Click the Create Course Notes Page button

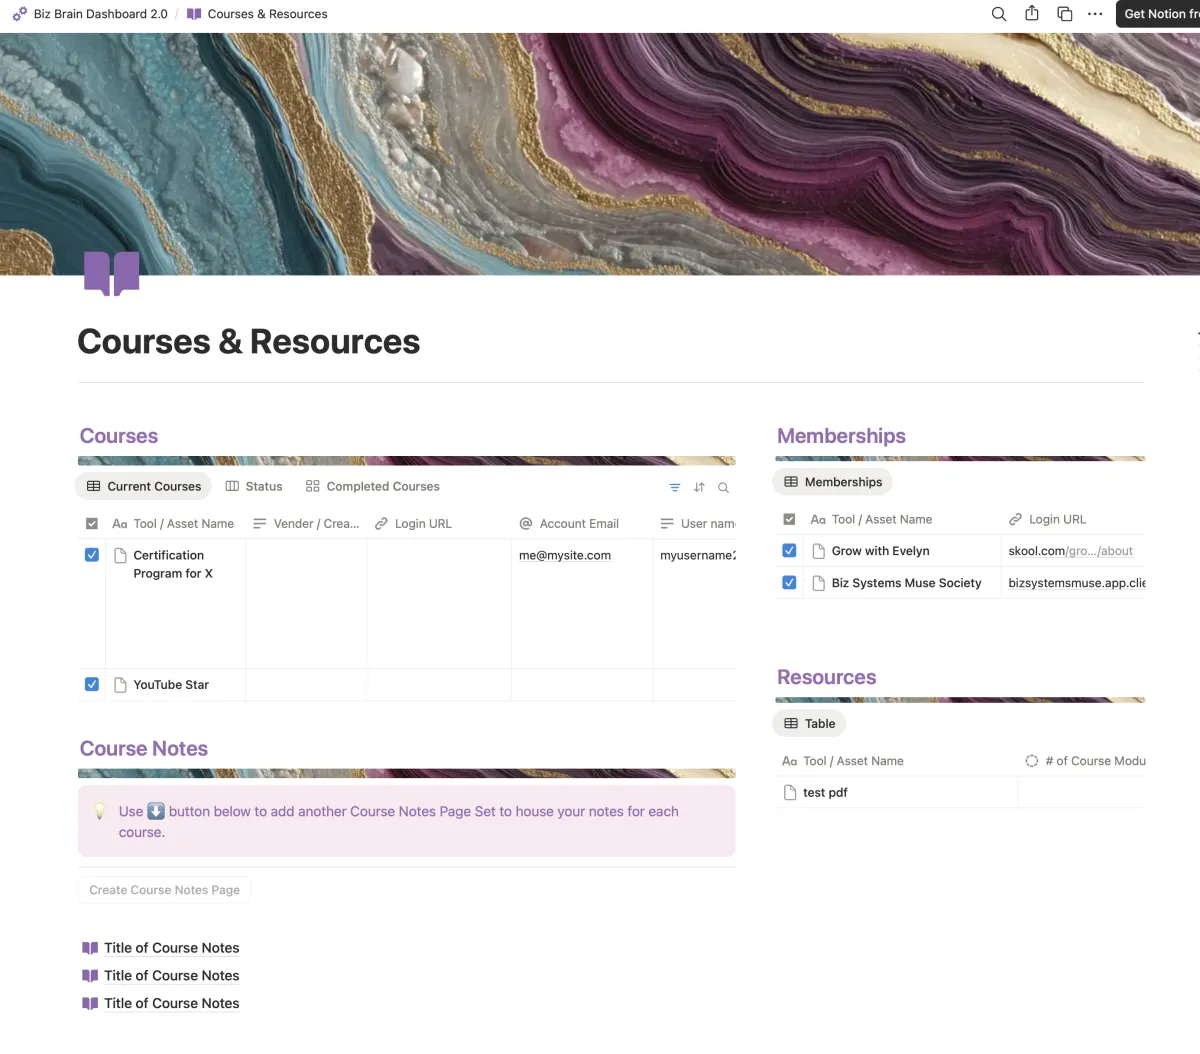pos(164,890)
